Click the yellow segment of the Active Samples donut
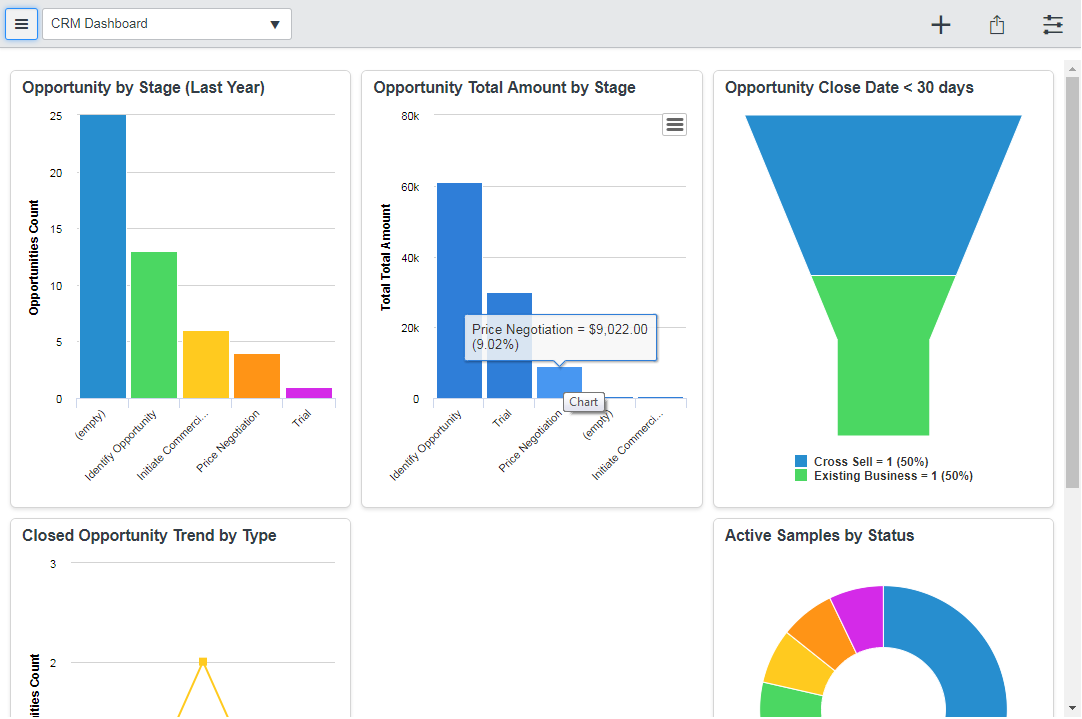The width and height of the screenshot is (1082, 719). (796, 666)
